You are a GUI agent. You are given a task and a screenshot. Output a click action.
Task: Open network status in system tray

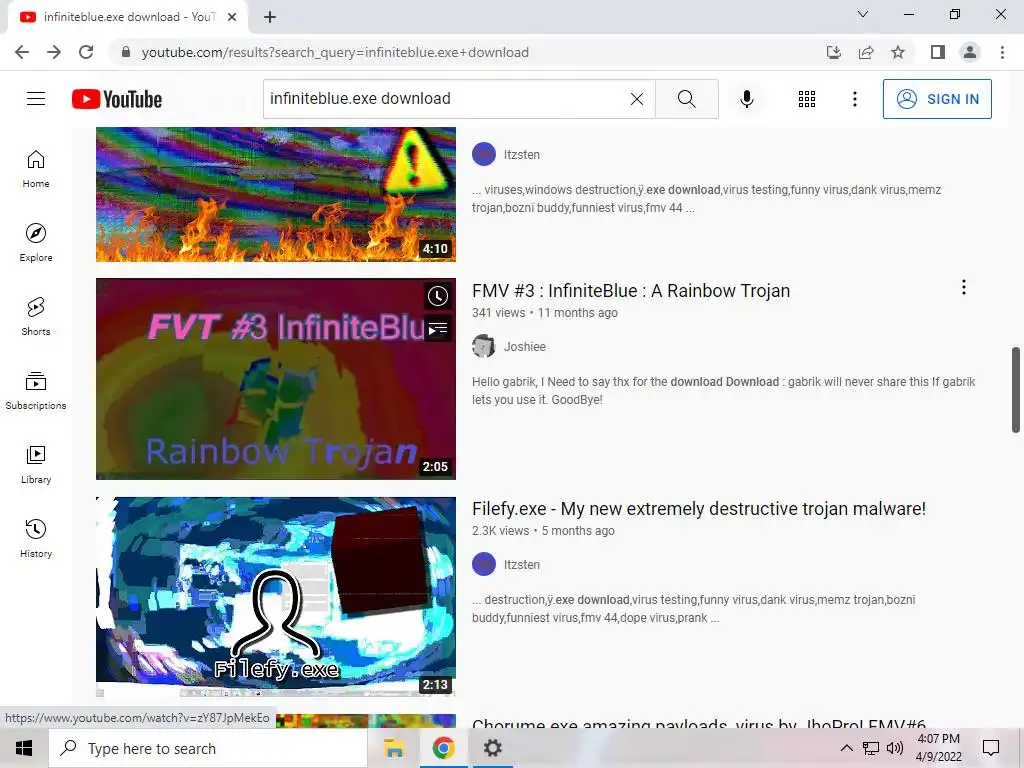871,748
